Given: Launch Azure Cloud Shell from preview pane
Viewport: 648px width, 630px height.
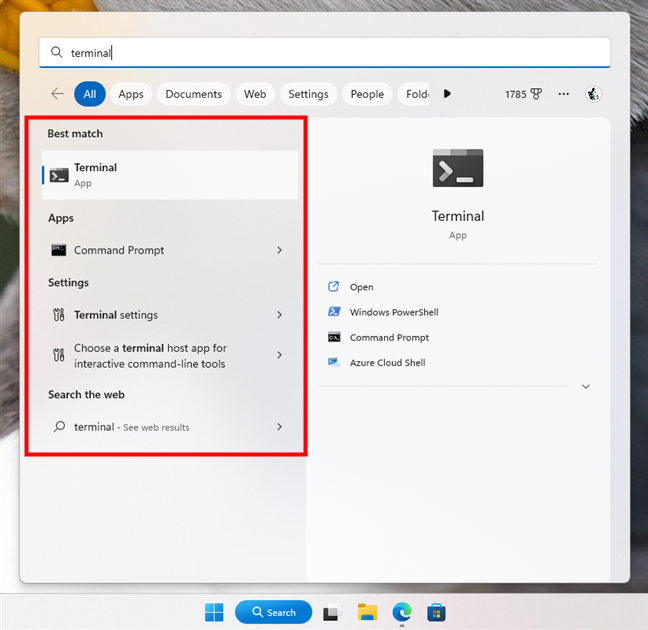Looking at the screenshot, I should click(387, 363).
